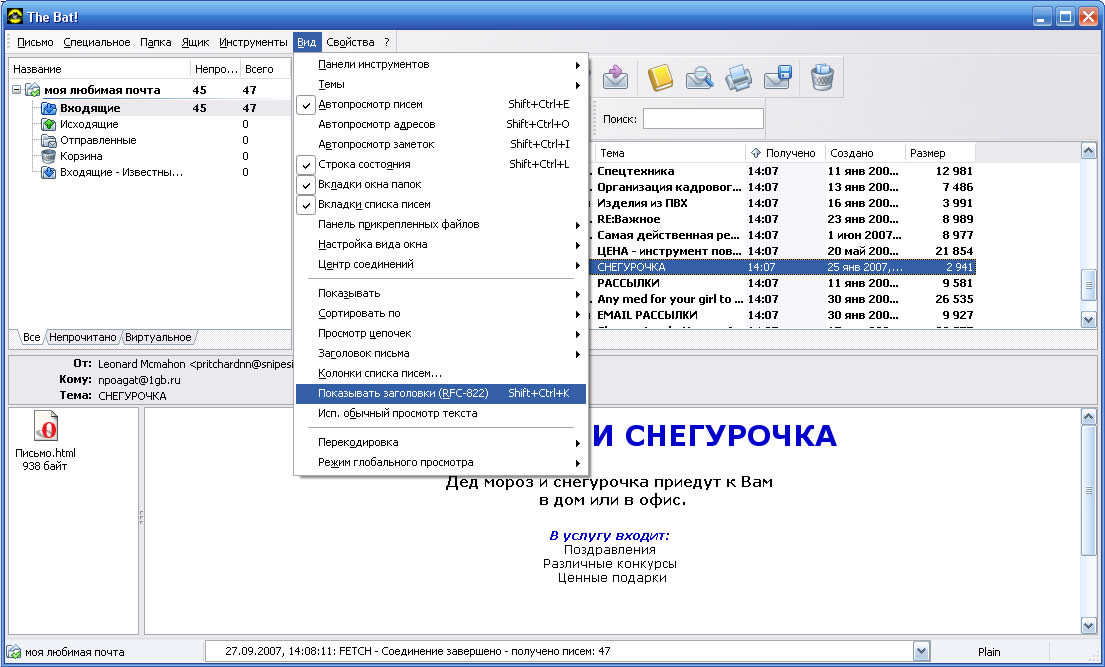Open the Письмо.html attachment icon
Viewport: 1105px width, 667px height.
point(45,428)
